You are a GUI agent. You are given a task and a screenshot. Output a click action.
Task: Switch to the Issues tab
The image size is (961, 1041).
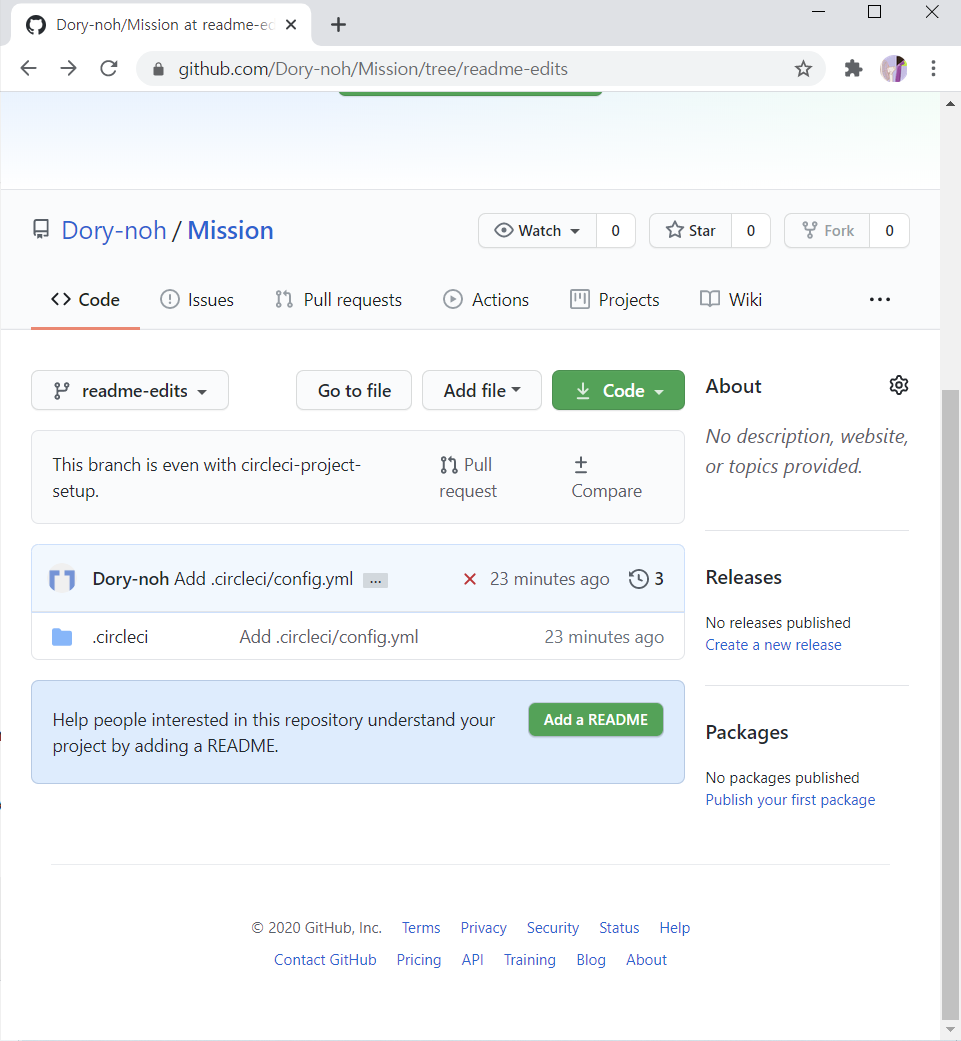tap(197, 300)
